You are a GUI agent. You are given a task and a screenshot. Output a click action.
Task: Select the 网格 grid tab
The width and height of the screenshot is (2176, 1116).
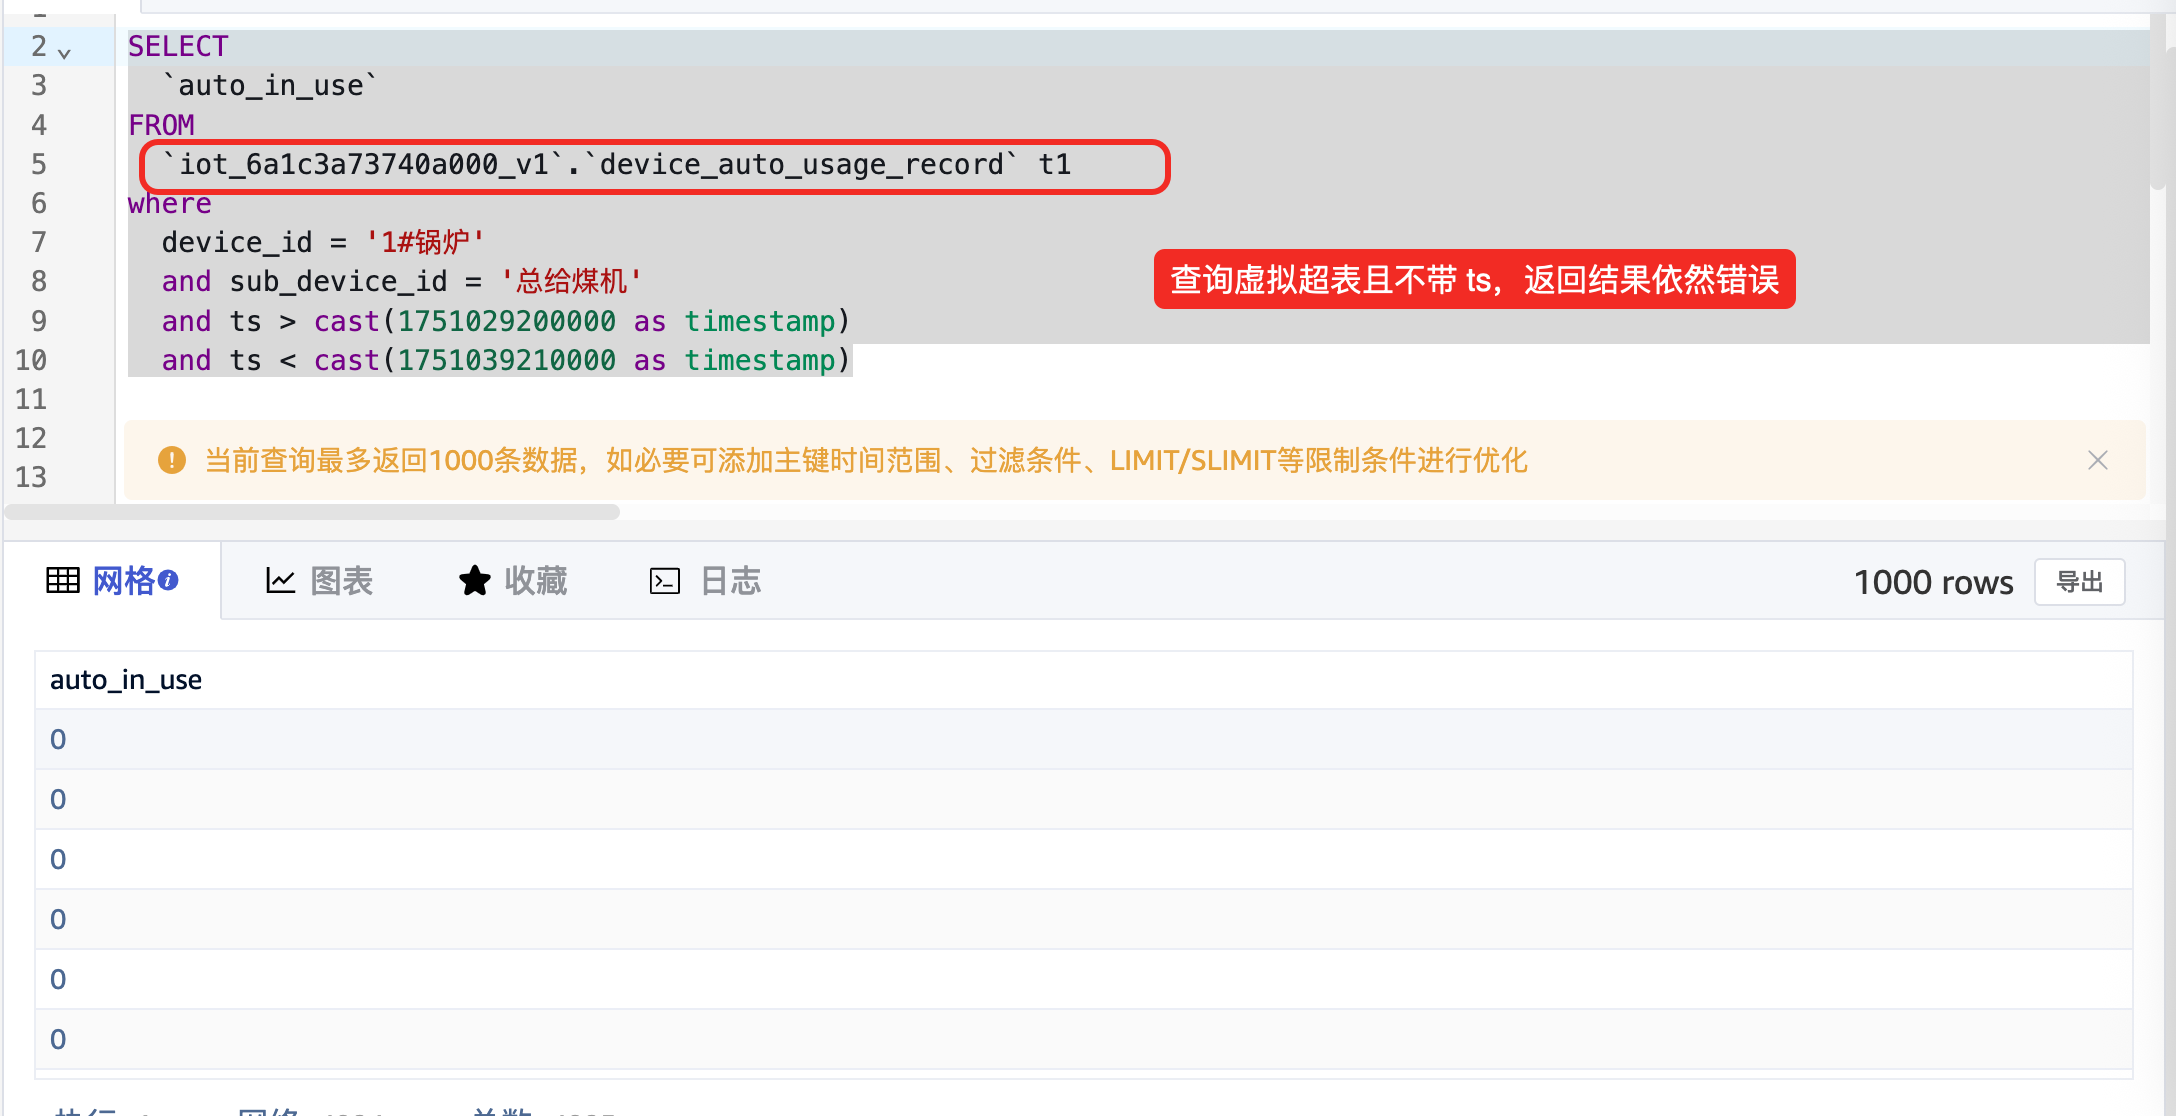[123, 580]
